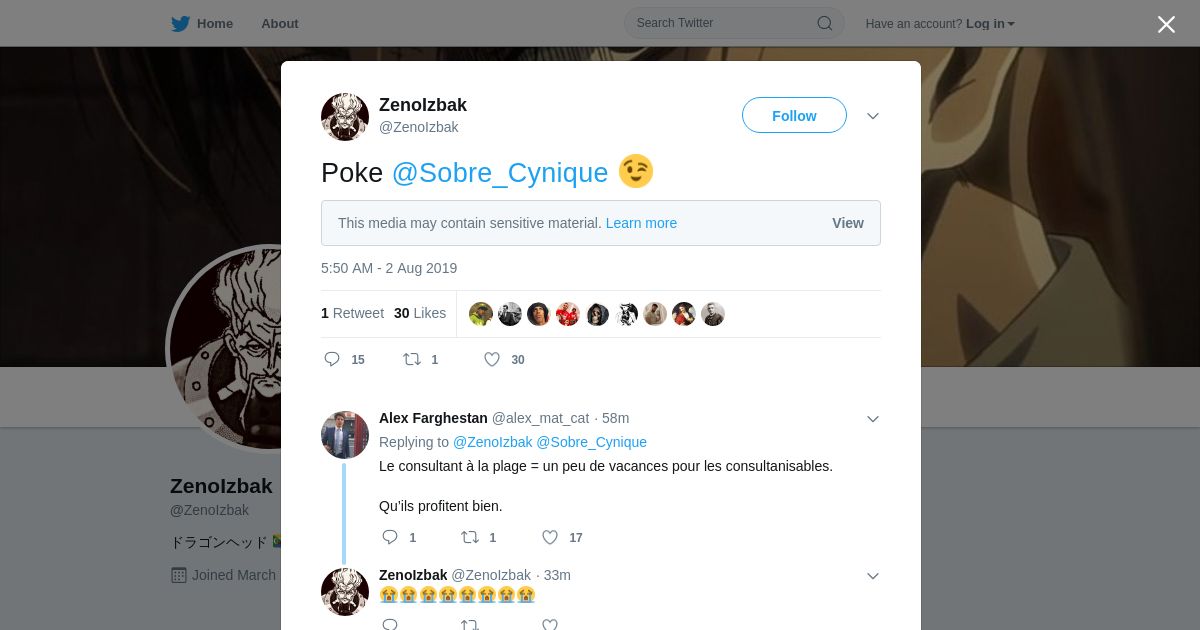Open ZenoIzbak's avatar in tweet header

345,117
